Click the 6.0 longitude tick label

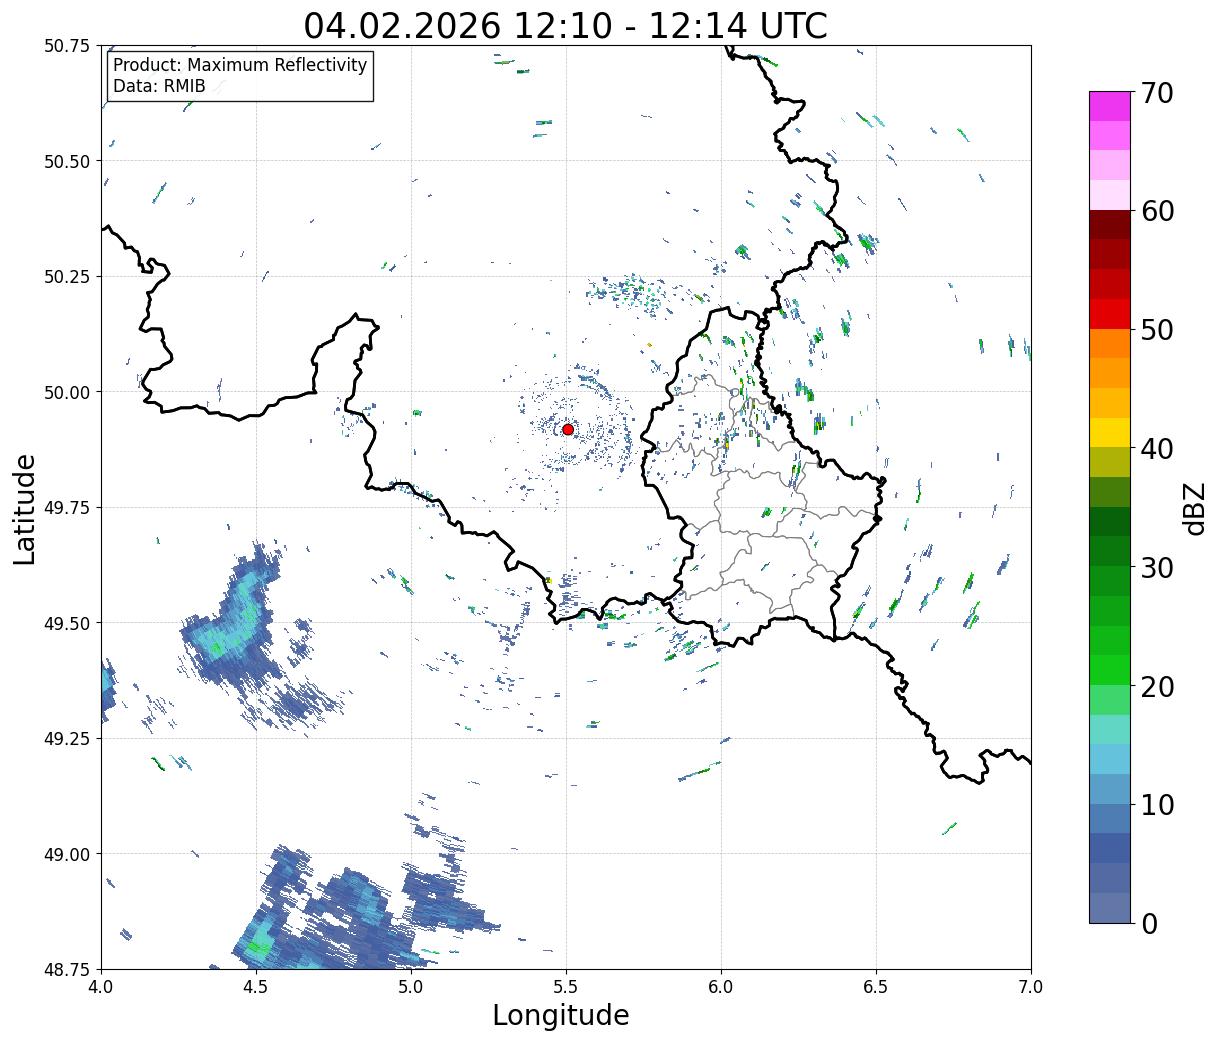[x=721, y=987]
